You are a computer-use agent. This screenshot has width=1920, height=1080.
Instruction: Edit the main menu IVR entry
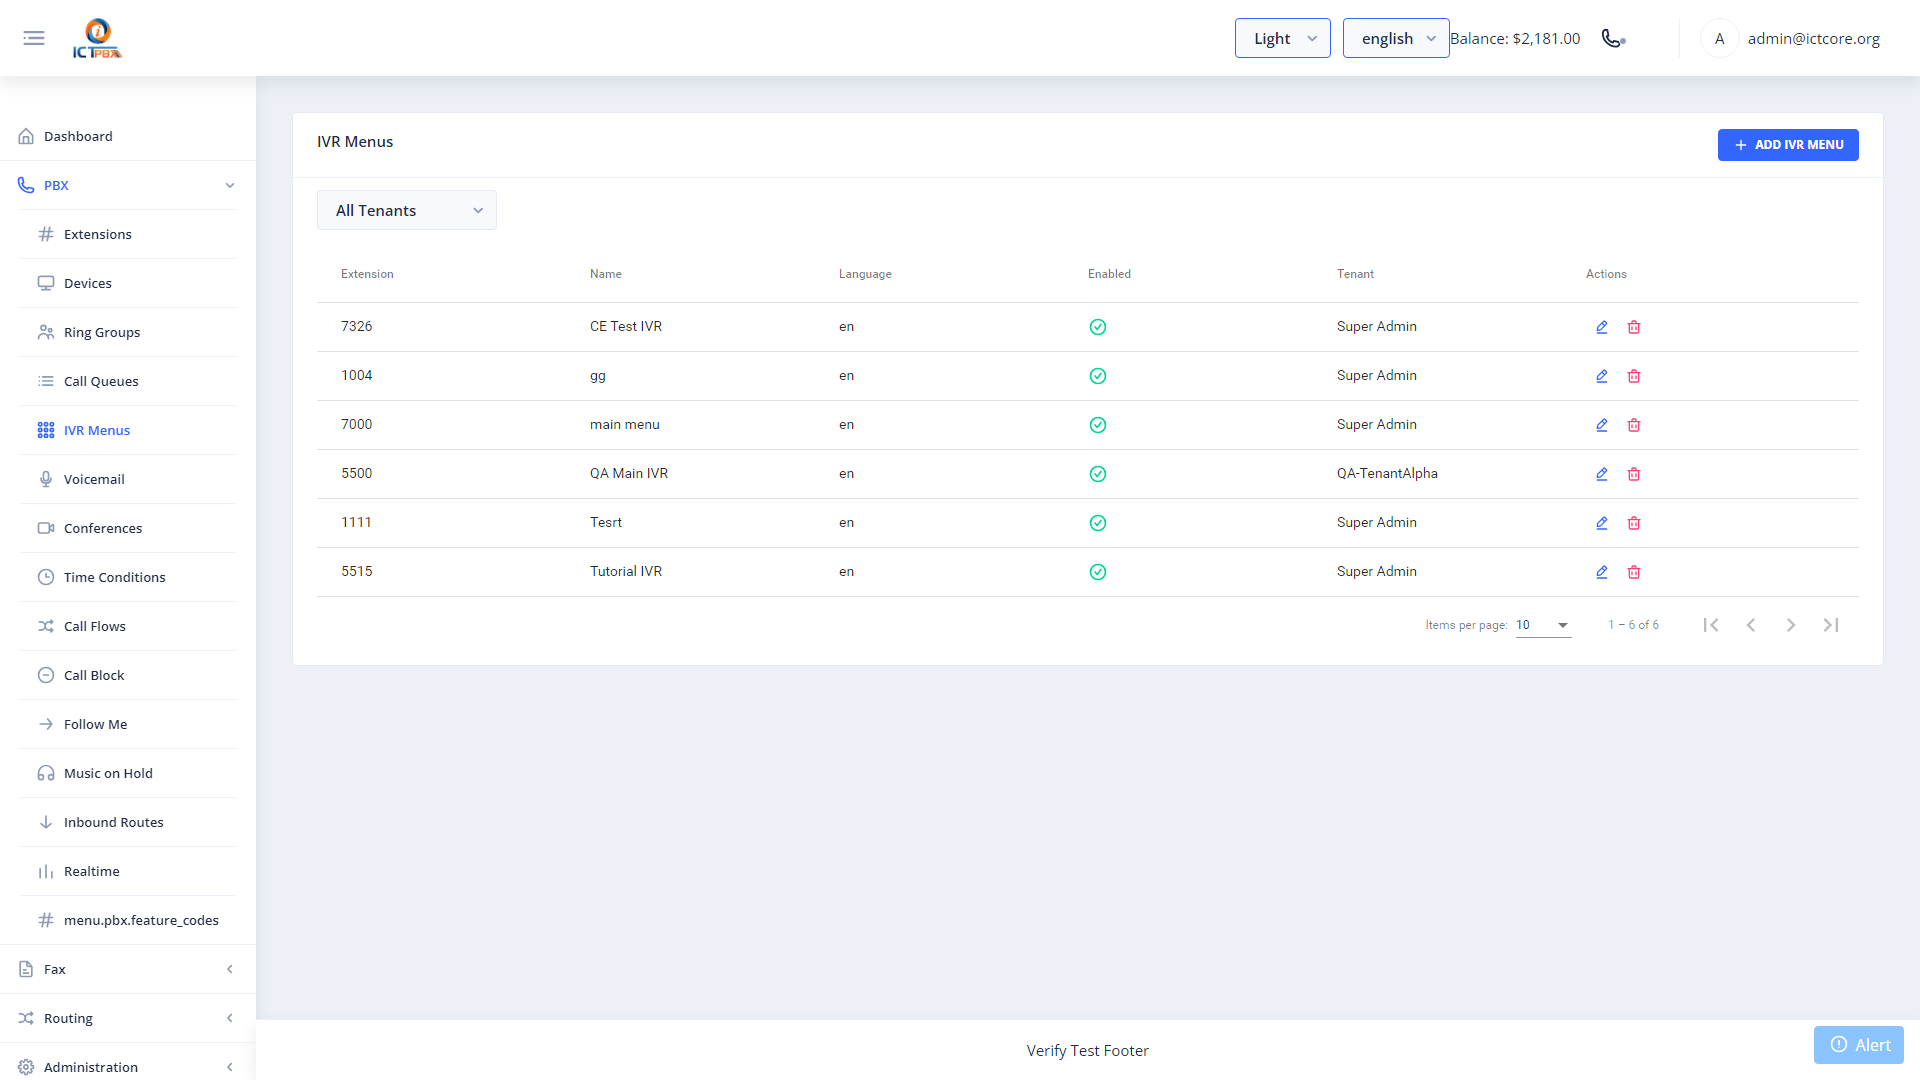click(1602, 425)
